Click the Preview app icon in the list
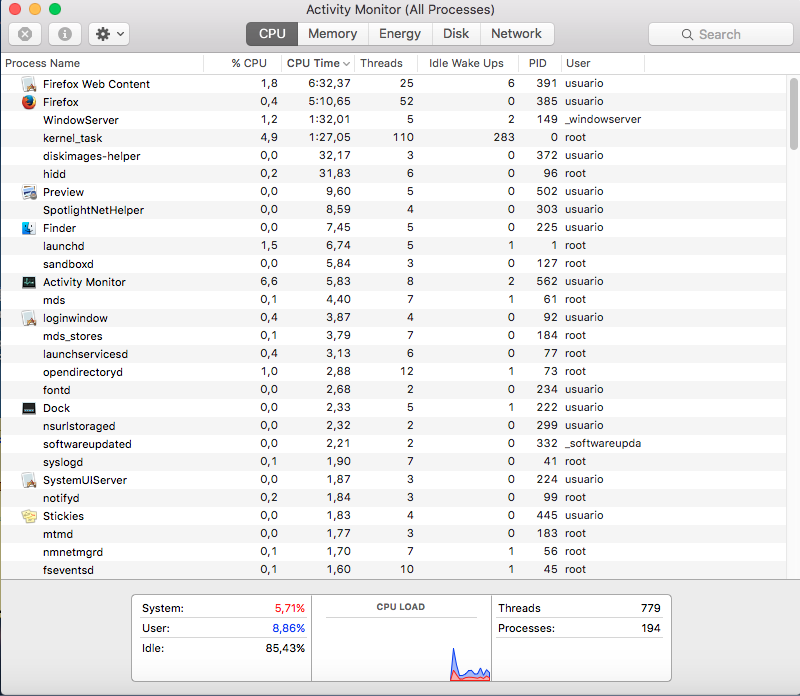This screenshot has width=800, height=696. [27, 191]
